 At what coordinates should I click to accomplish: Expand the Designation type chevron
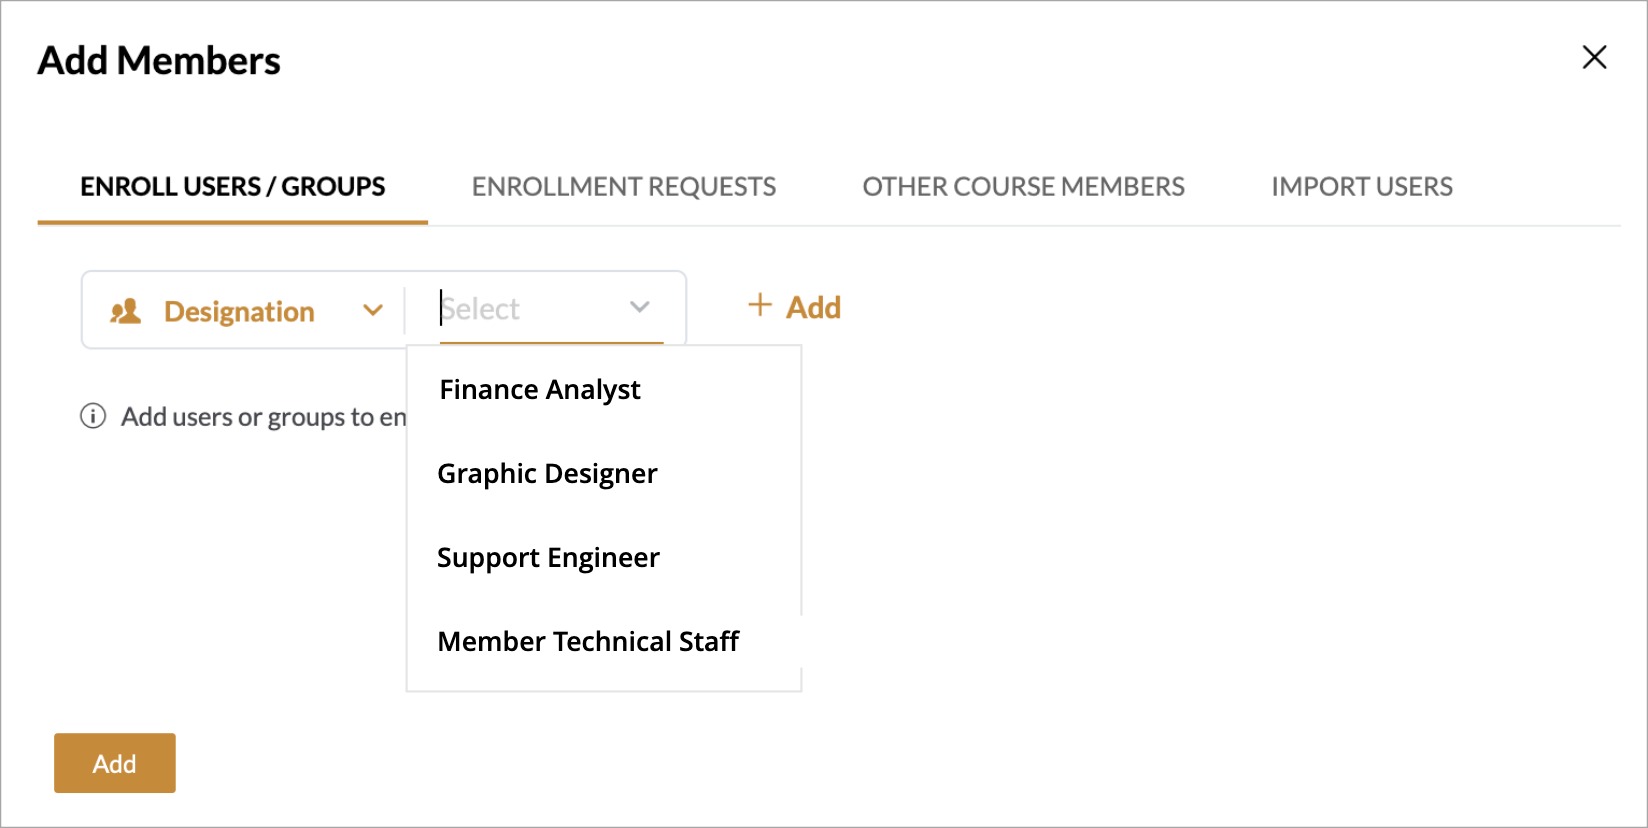tap(373, 311)
